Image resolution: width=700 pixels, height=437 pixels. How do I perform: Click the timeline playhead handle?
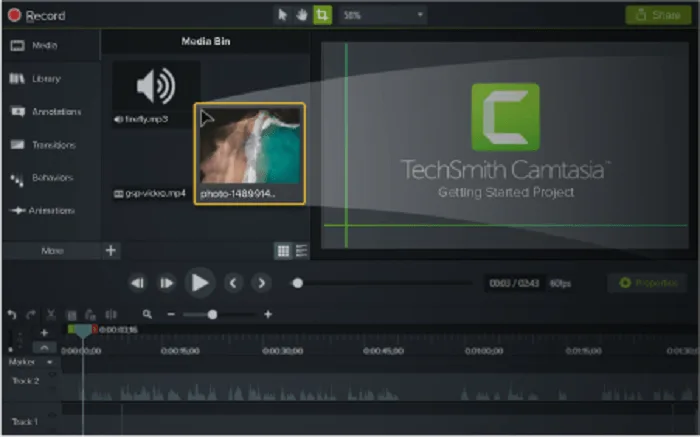pos(83,331)
